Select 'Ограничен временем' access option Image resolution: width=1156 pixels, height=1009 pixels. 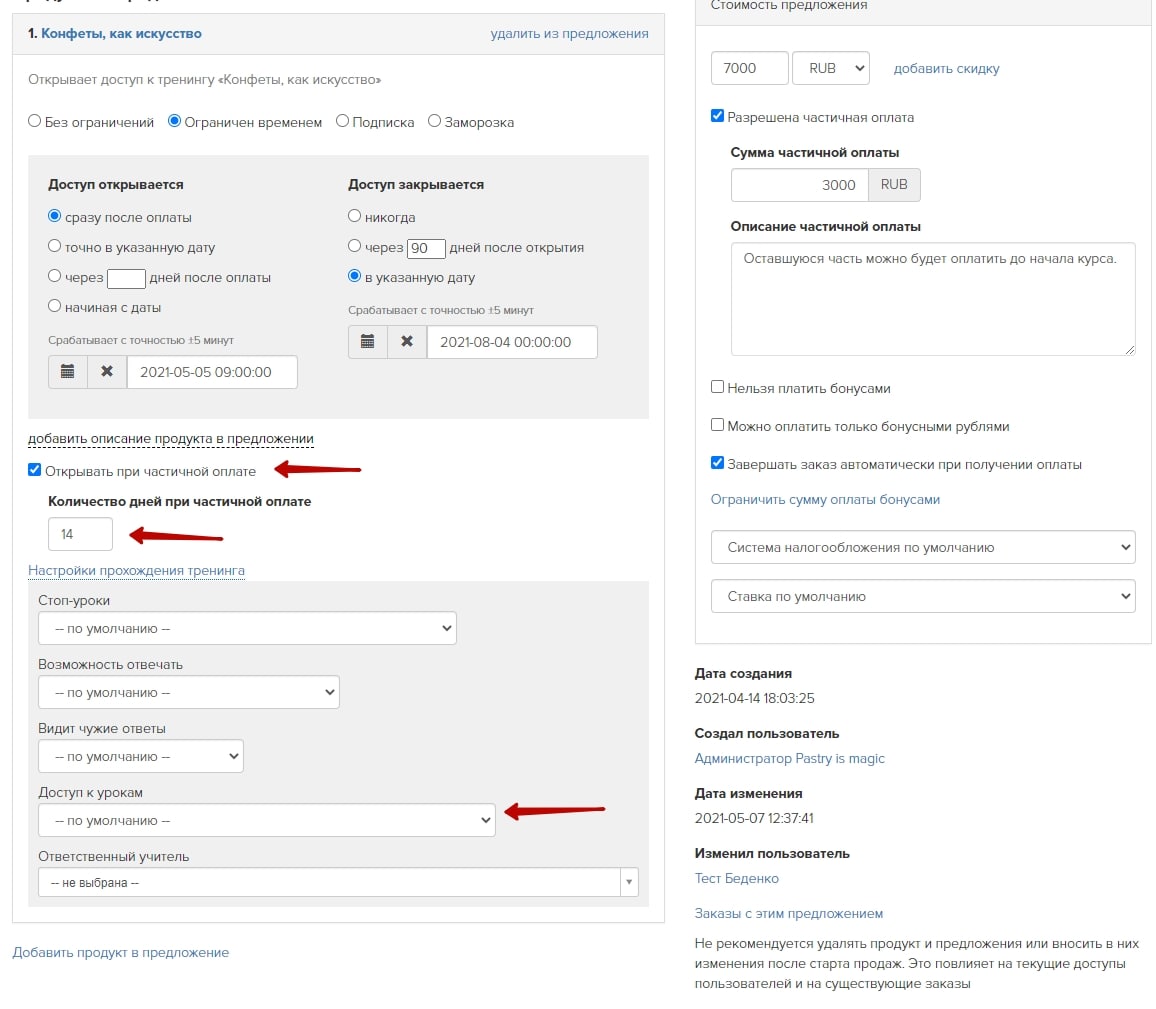pyautogui.click(x=174, y=121)
